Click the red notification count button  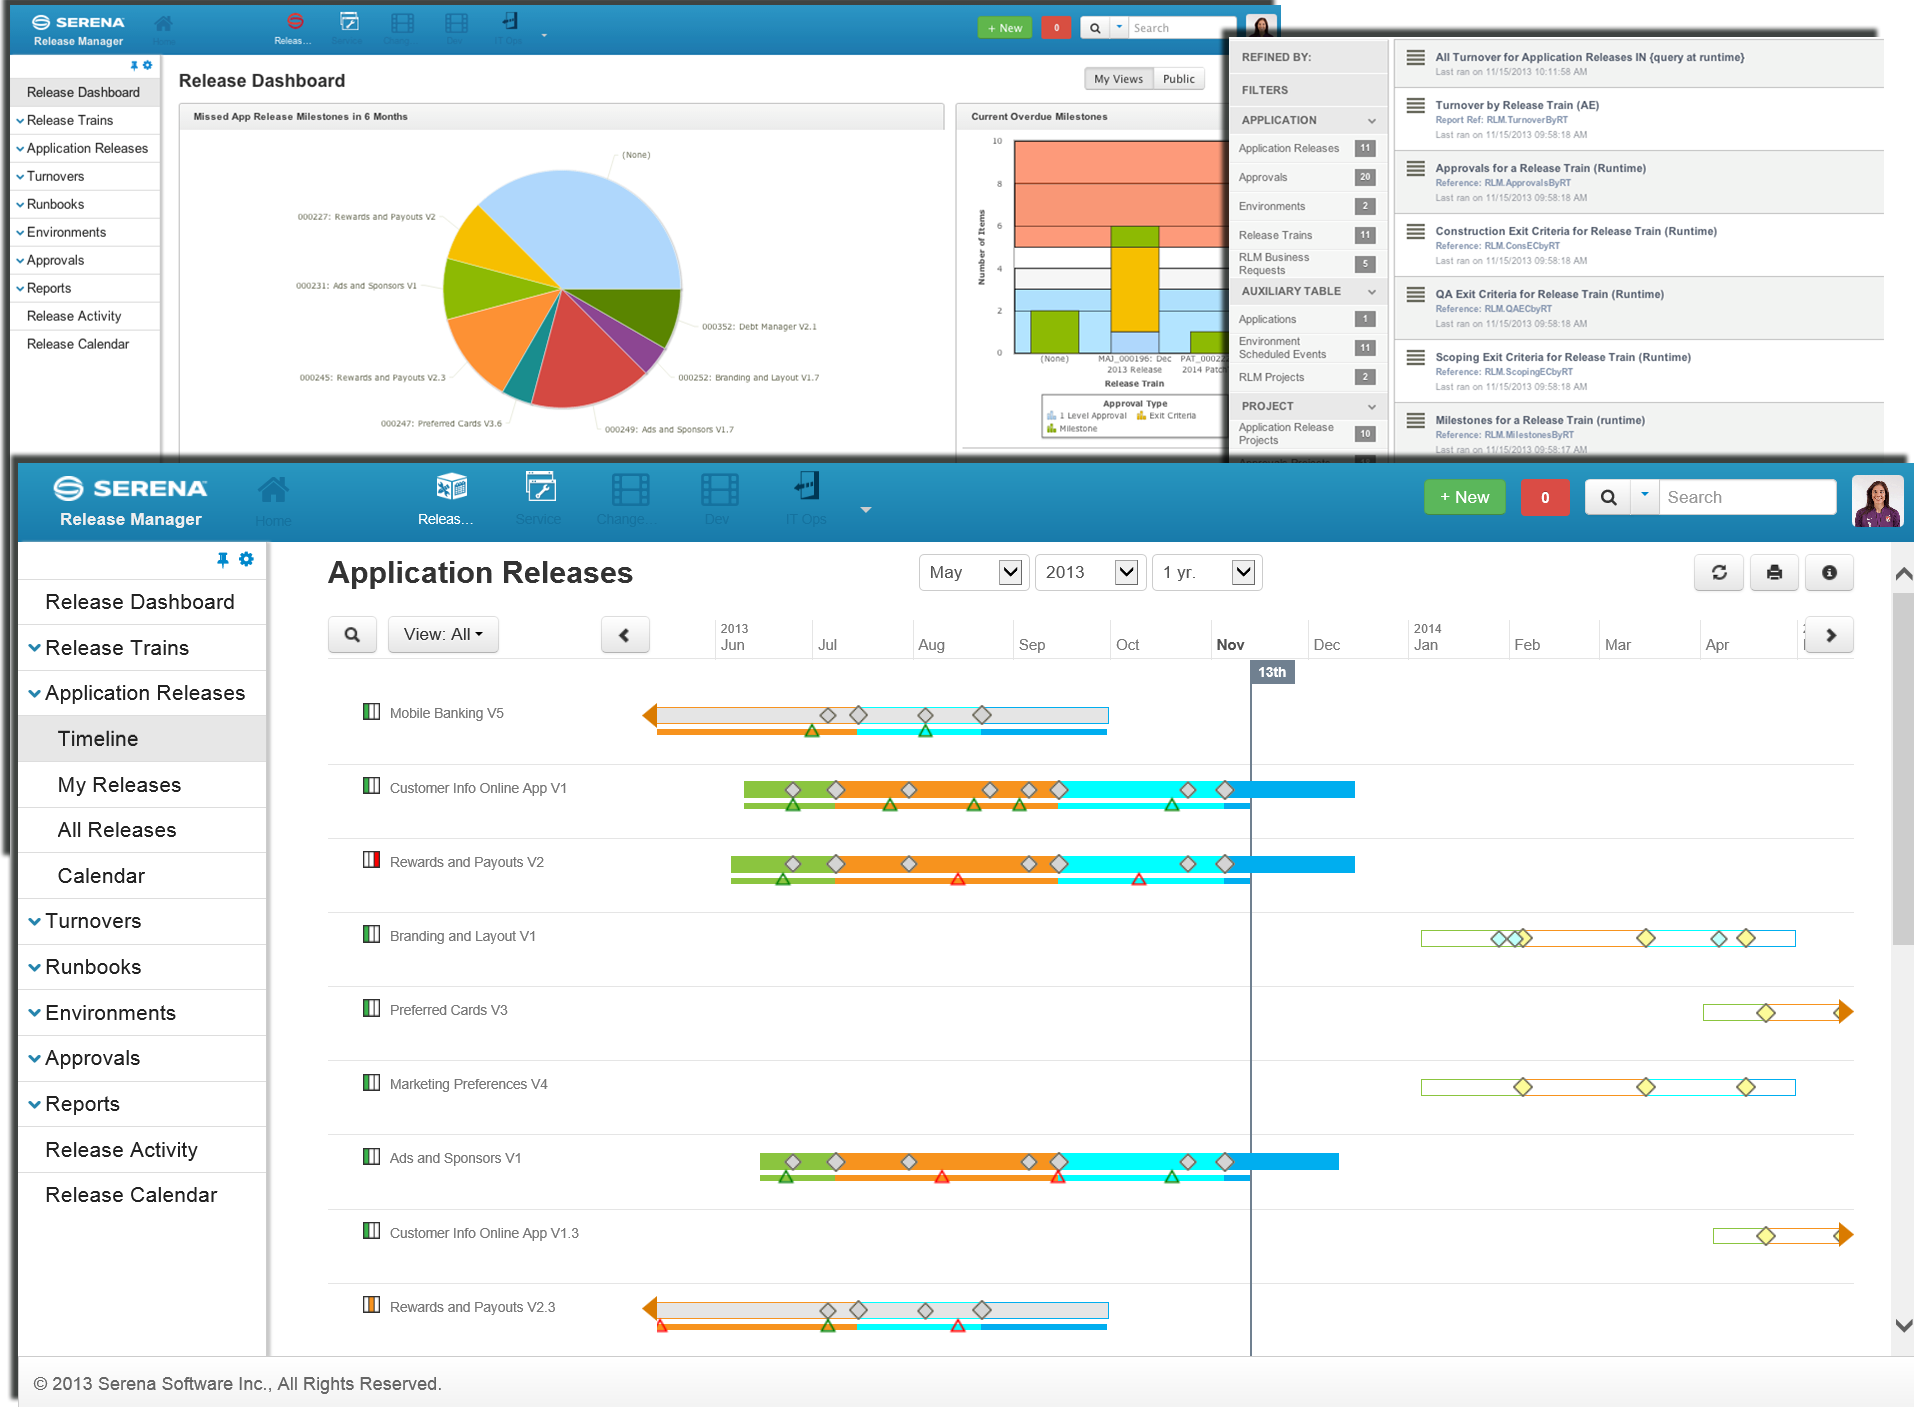[x=1544, y=497]
